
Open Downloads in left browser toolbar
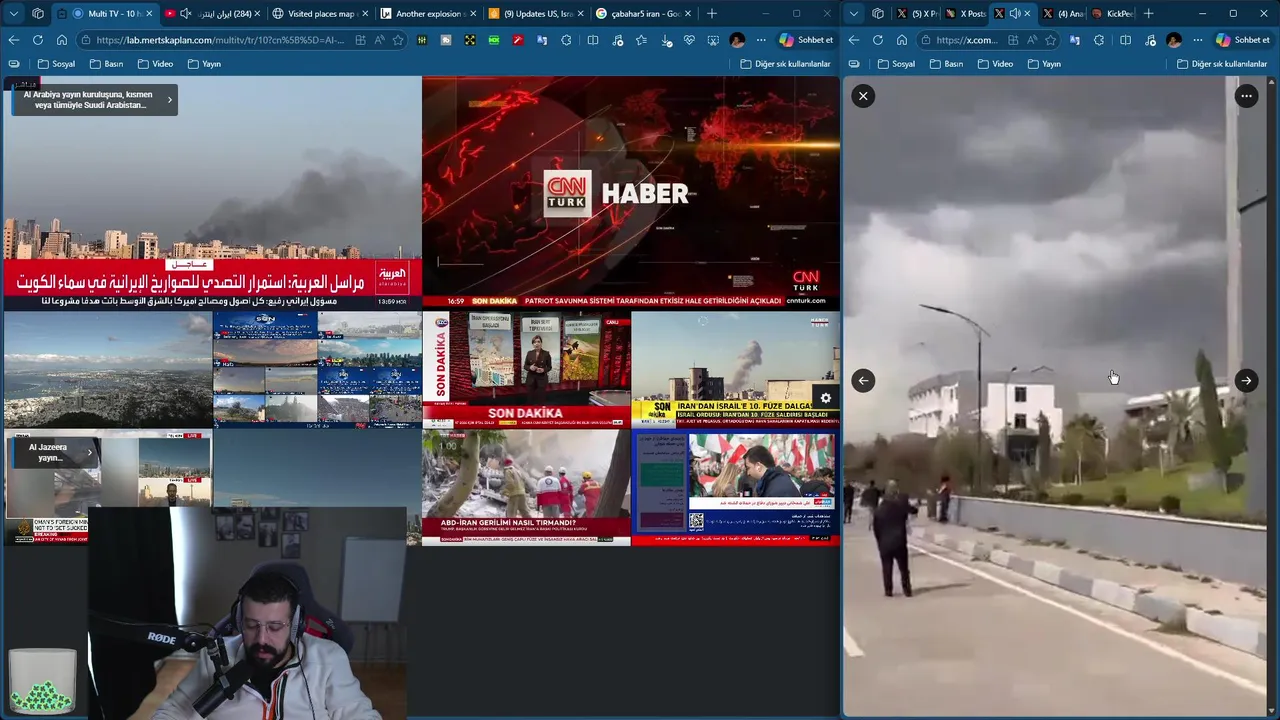tap(665, 40)
